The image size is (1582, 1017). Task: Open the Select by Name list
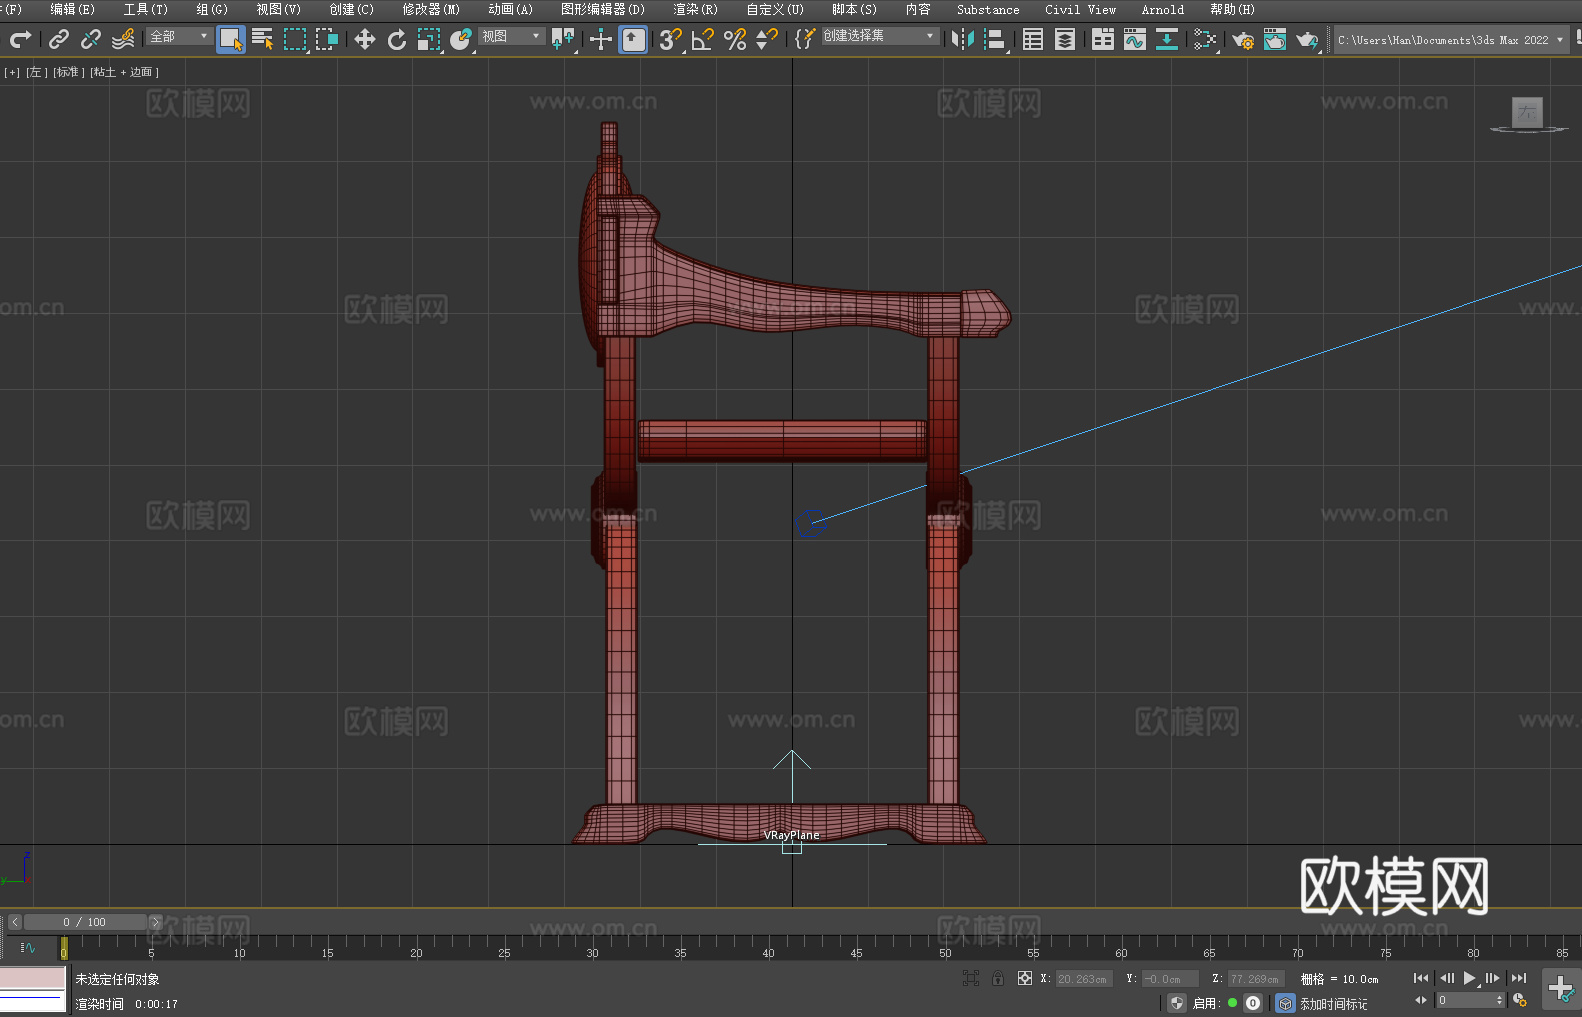click(263, 39)
